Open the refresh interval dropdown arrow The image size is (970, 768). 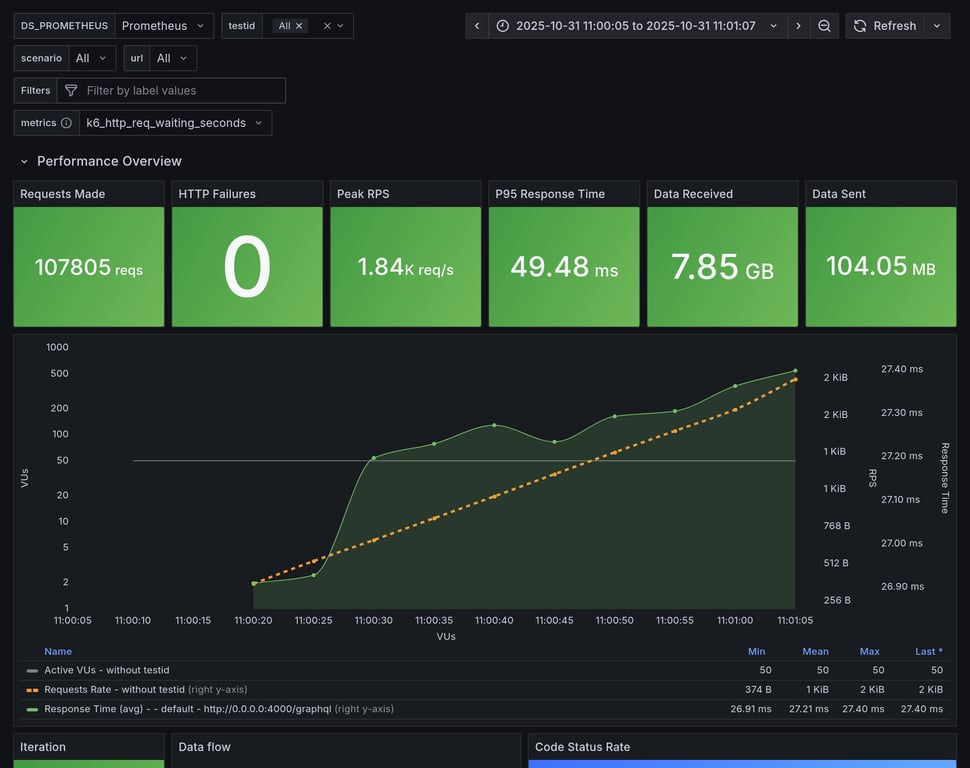(x=937, y=26)
